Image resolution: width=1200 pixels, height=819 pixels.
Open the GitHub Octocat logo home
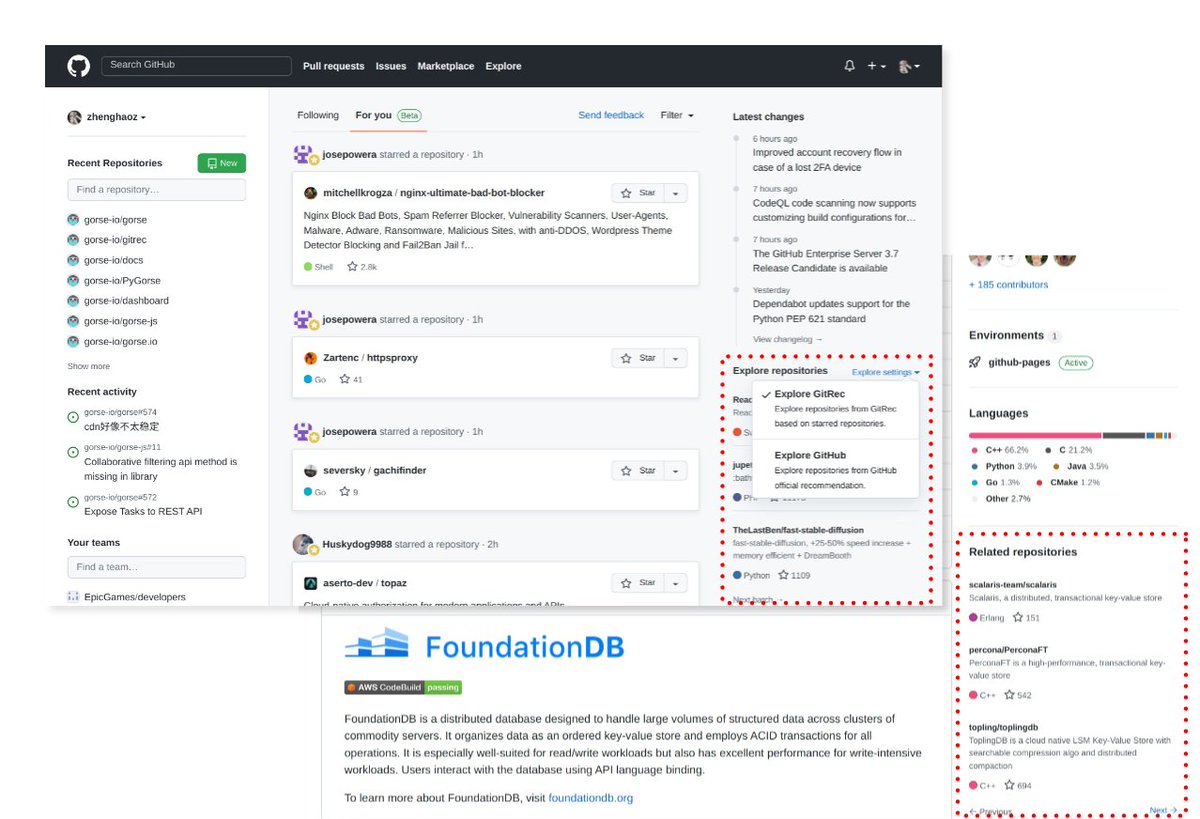coord(78,66)
